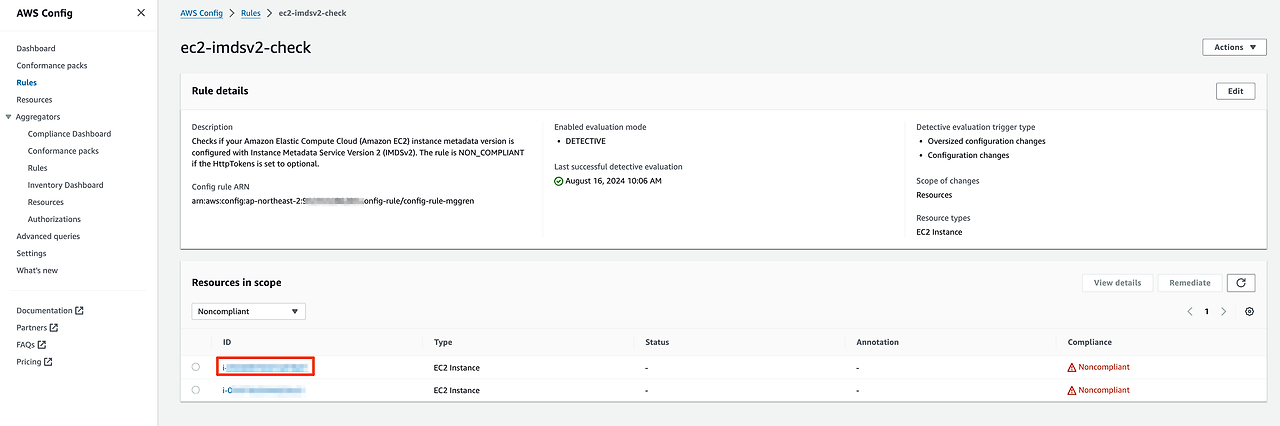Click second row Noncompliant warning icon
Screen dimensions: 1280x426
(x=1072, y=390)
